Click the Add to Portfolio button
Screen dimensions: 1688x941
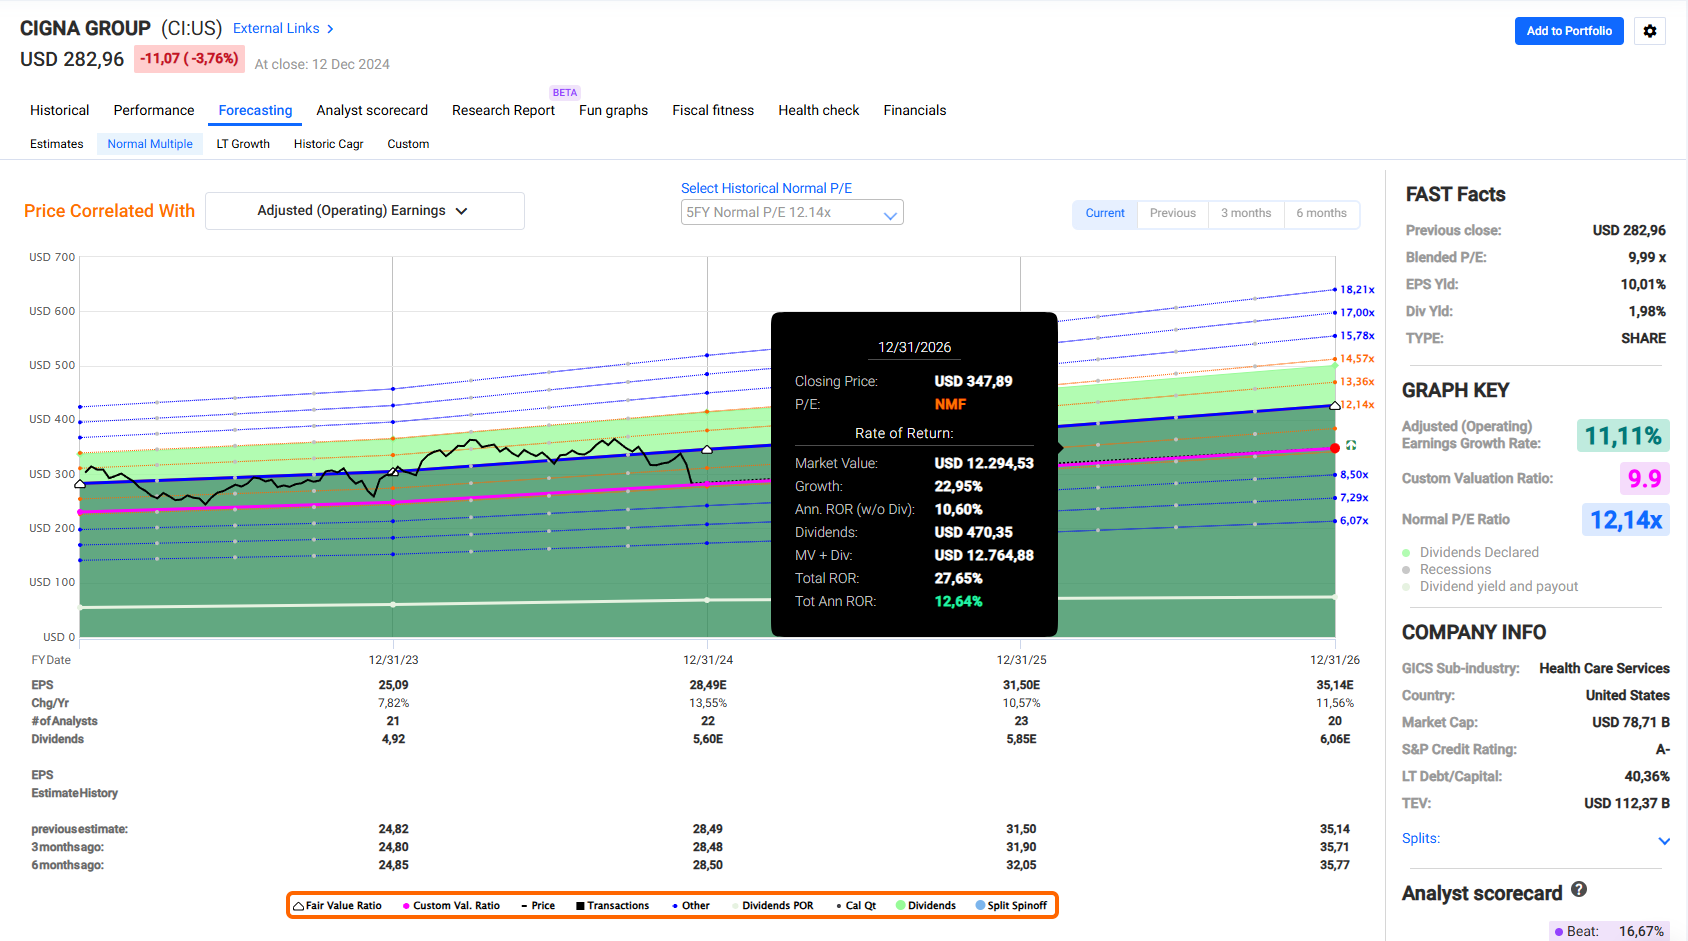click(x=1569, y=31)
